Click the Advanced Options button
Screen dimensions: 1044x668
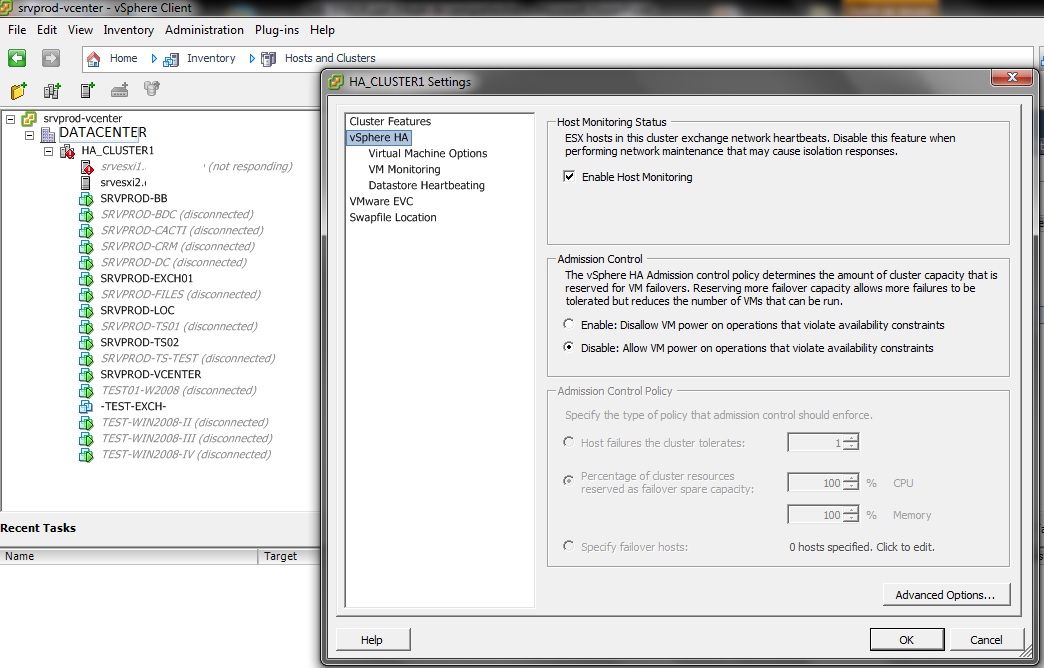946,595
